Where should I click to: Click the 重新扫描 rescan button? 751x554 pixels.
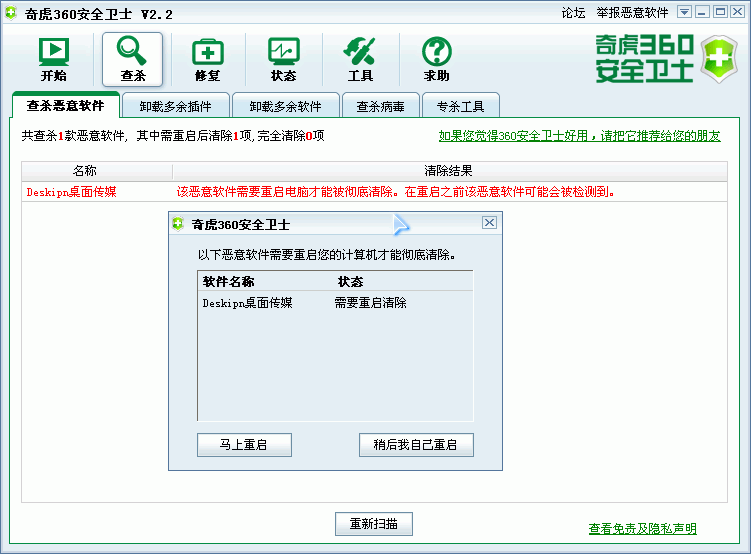(374, 524)
